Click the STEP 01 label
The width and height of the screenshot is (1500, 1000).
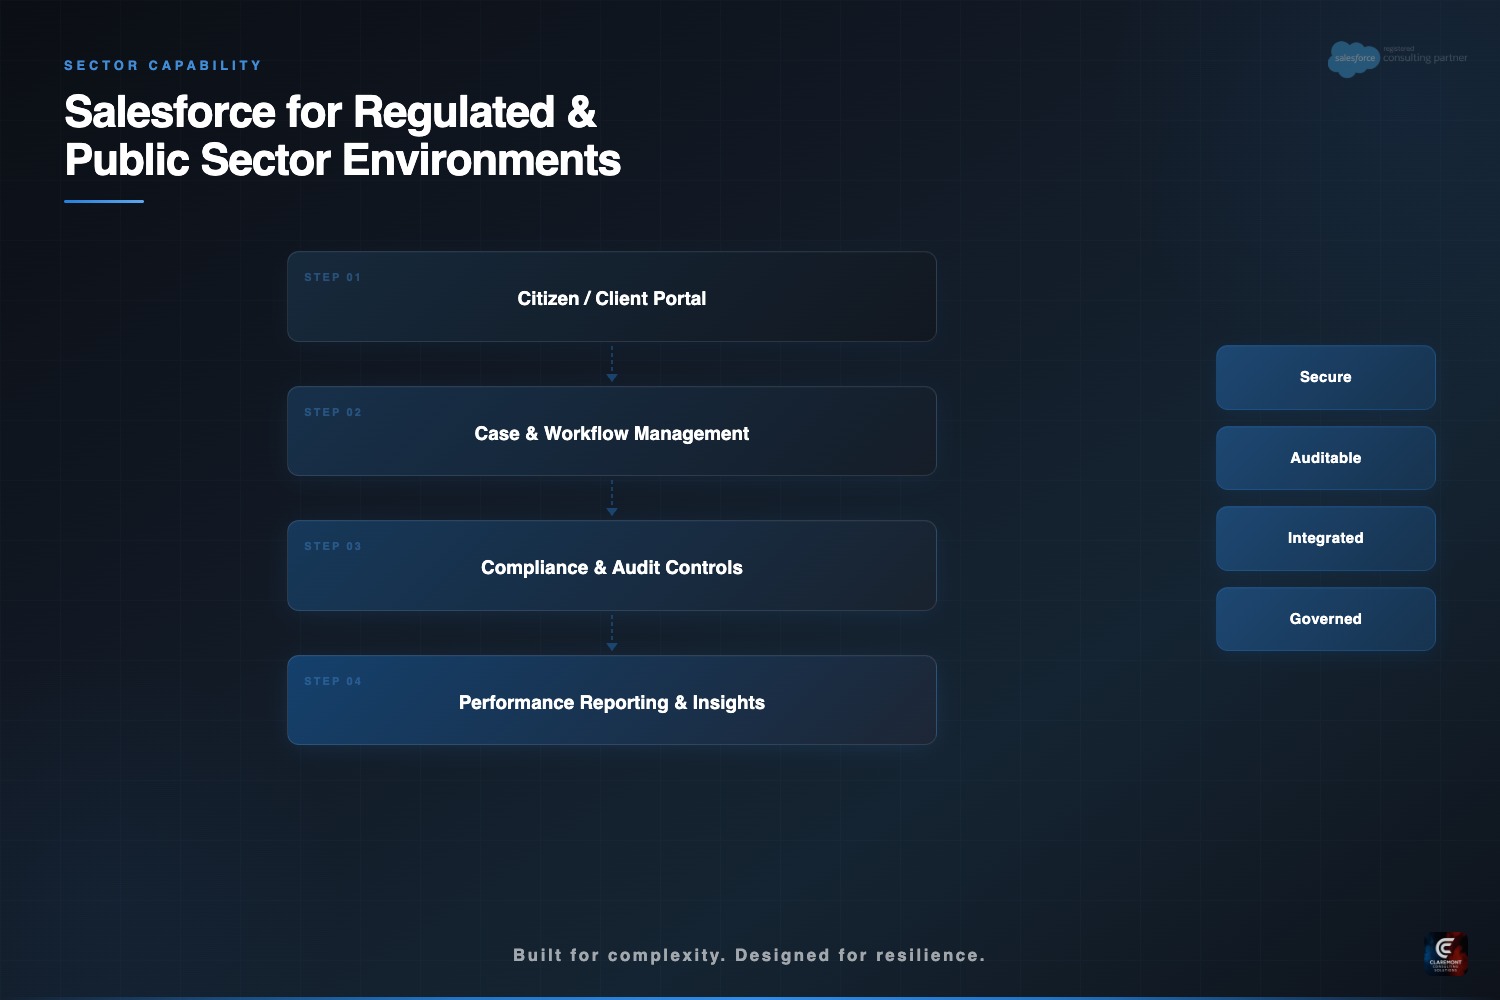coord(332,278)
